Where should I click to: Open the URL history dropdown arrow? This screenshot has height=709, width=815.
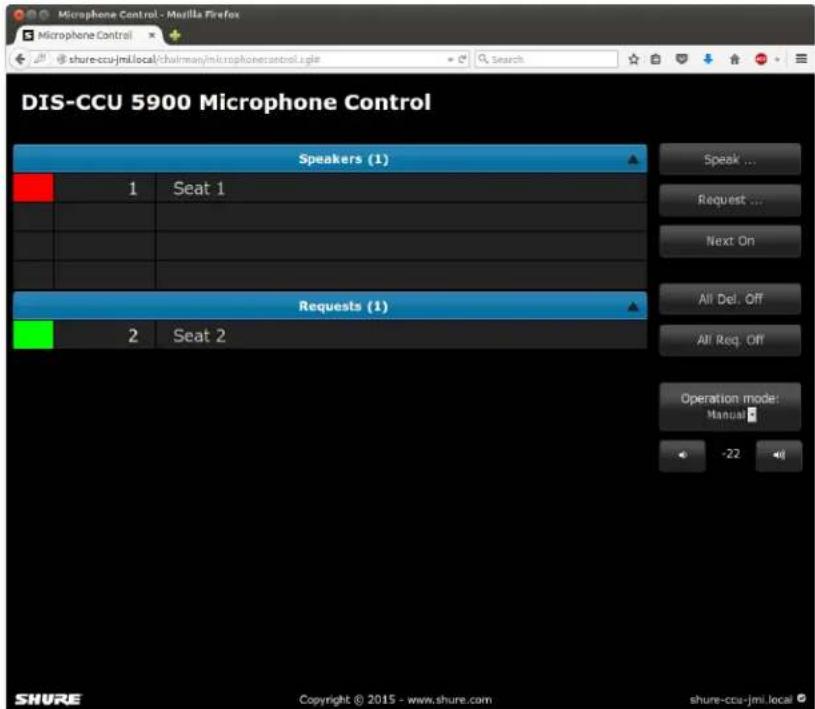tap(451, 60)
